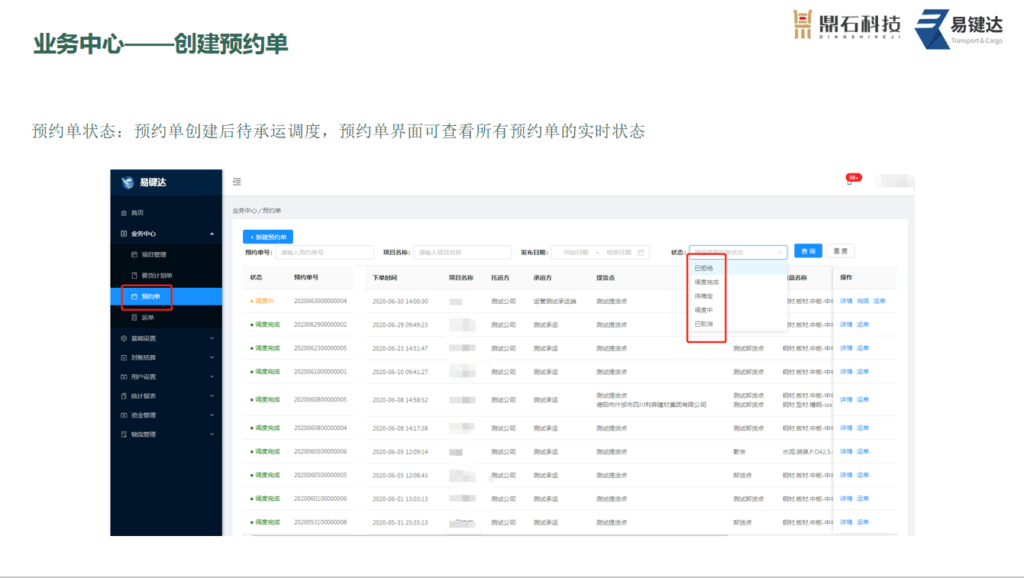Click 运单 link in 2020-06-23 14:51:47 row
The width and height of the screenshot is (1024, 578).
(863, 348)
